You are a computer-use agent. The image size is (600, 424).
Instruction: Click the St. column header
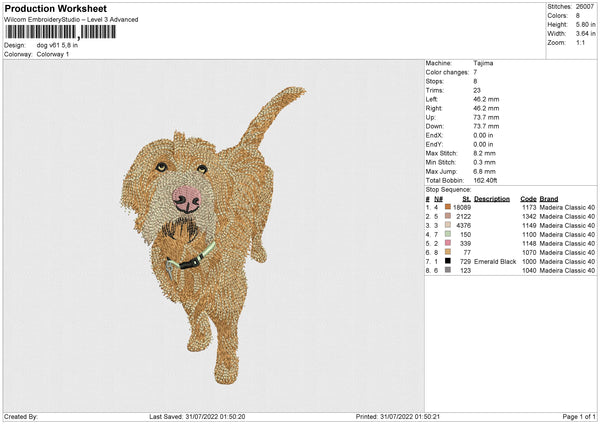(x=466, y=197)
